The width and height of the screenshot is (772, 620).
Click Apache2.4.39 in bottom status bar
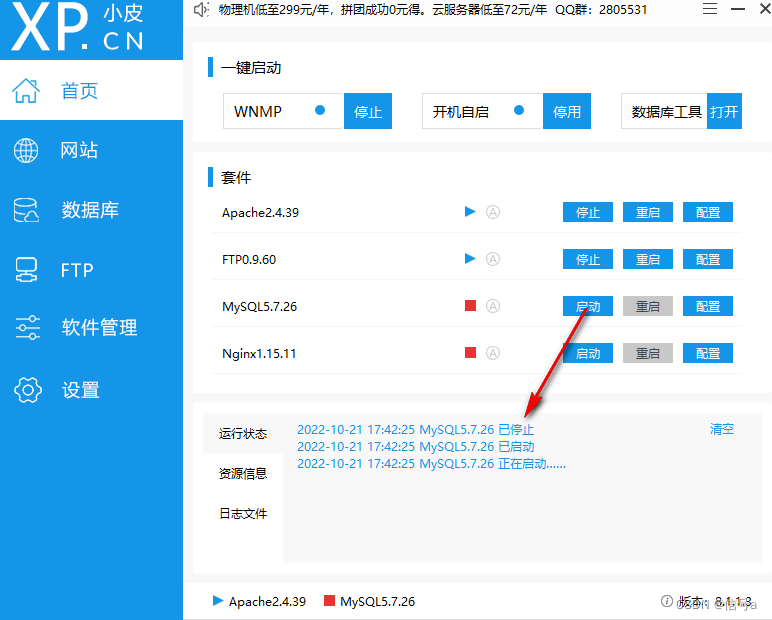pyautogui.click(x=259, y=601)
